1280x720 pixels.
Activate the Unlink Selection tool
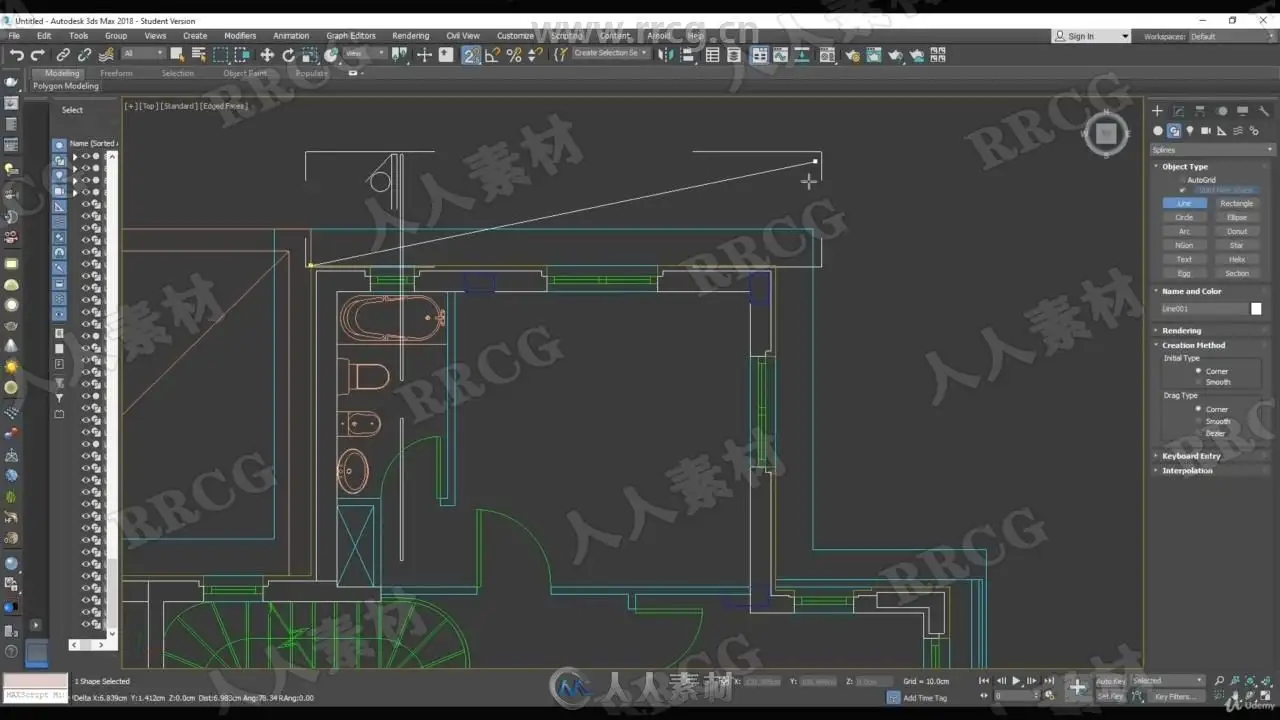[84, 55]
